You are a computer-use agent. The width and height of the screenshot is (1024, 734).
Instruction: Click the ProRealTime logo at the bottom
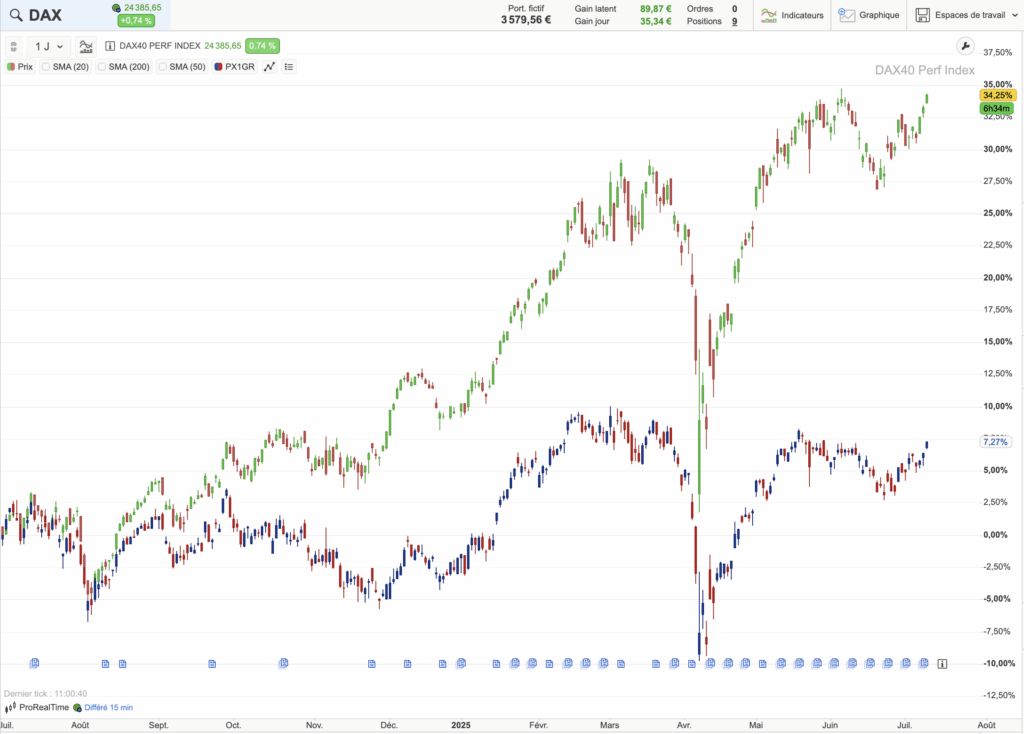click(x=37, y=707)
